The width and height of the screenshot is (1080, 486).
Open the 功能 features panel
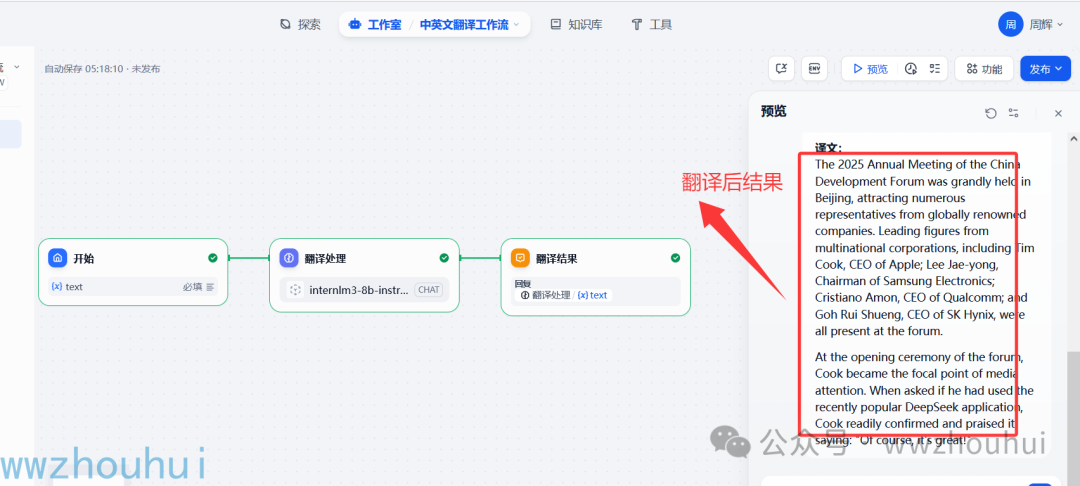pyautogui.click(x=984, y=69)
